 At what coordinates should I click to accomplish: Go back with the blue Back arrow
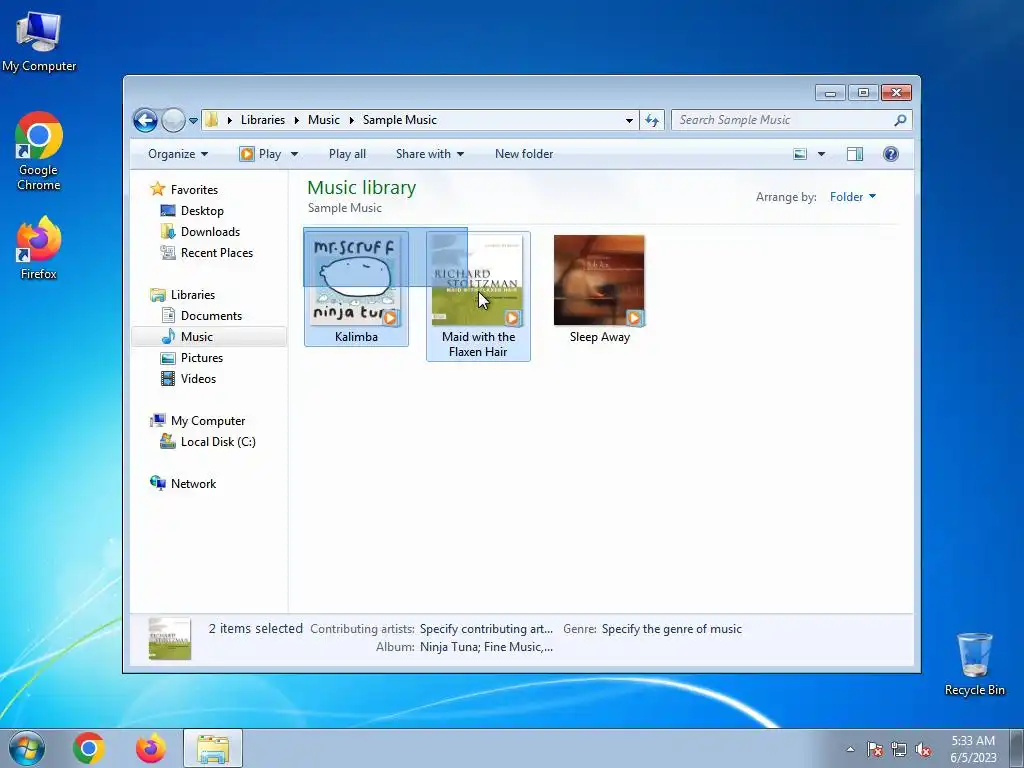pos(145,120)
